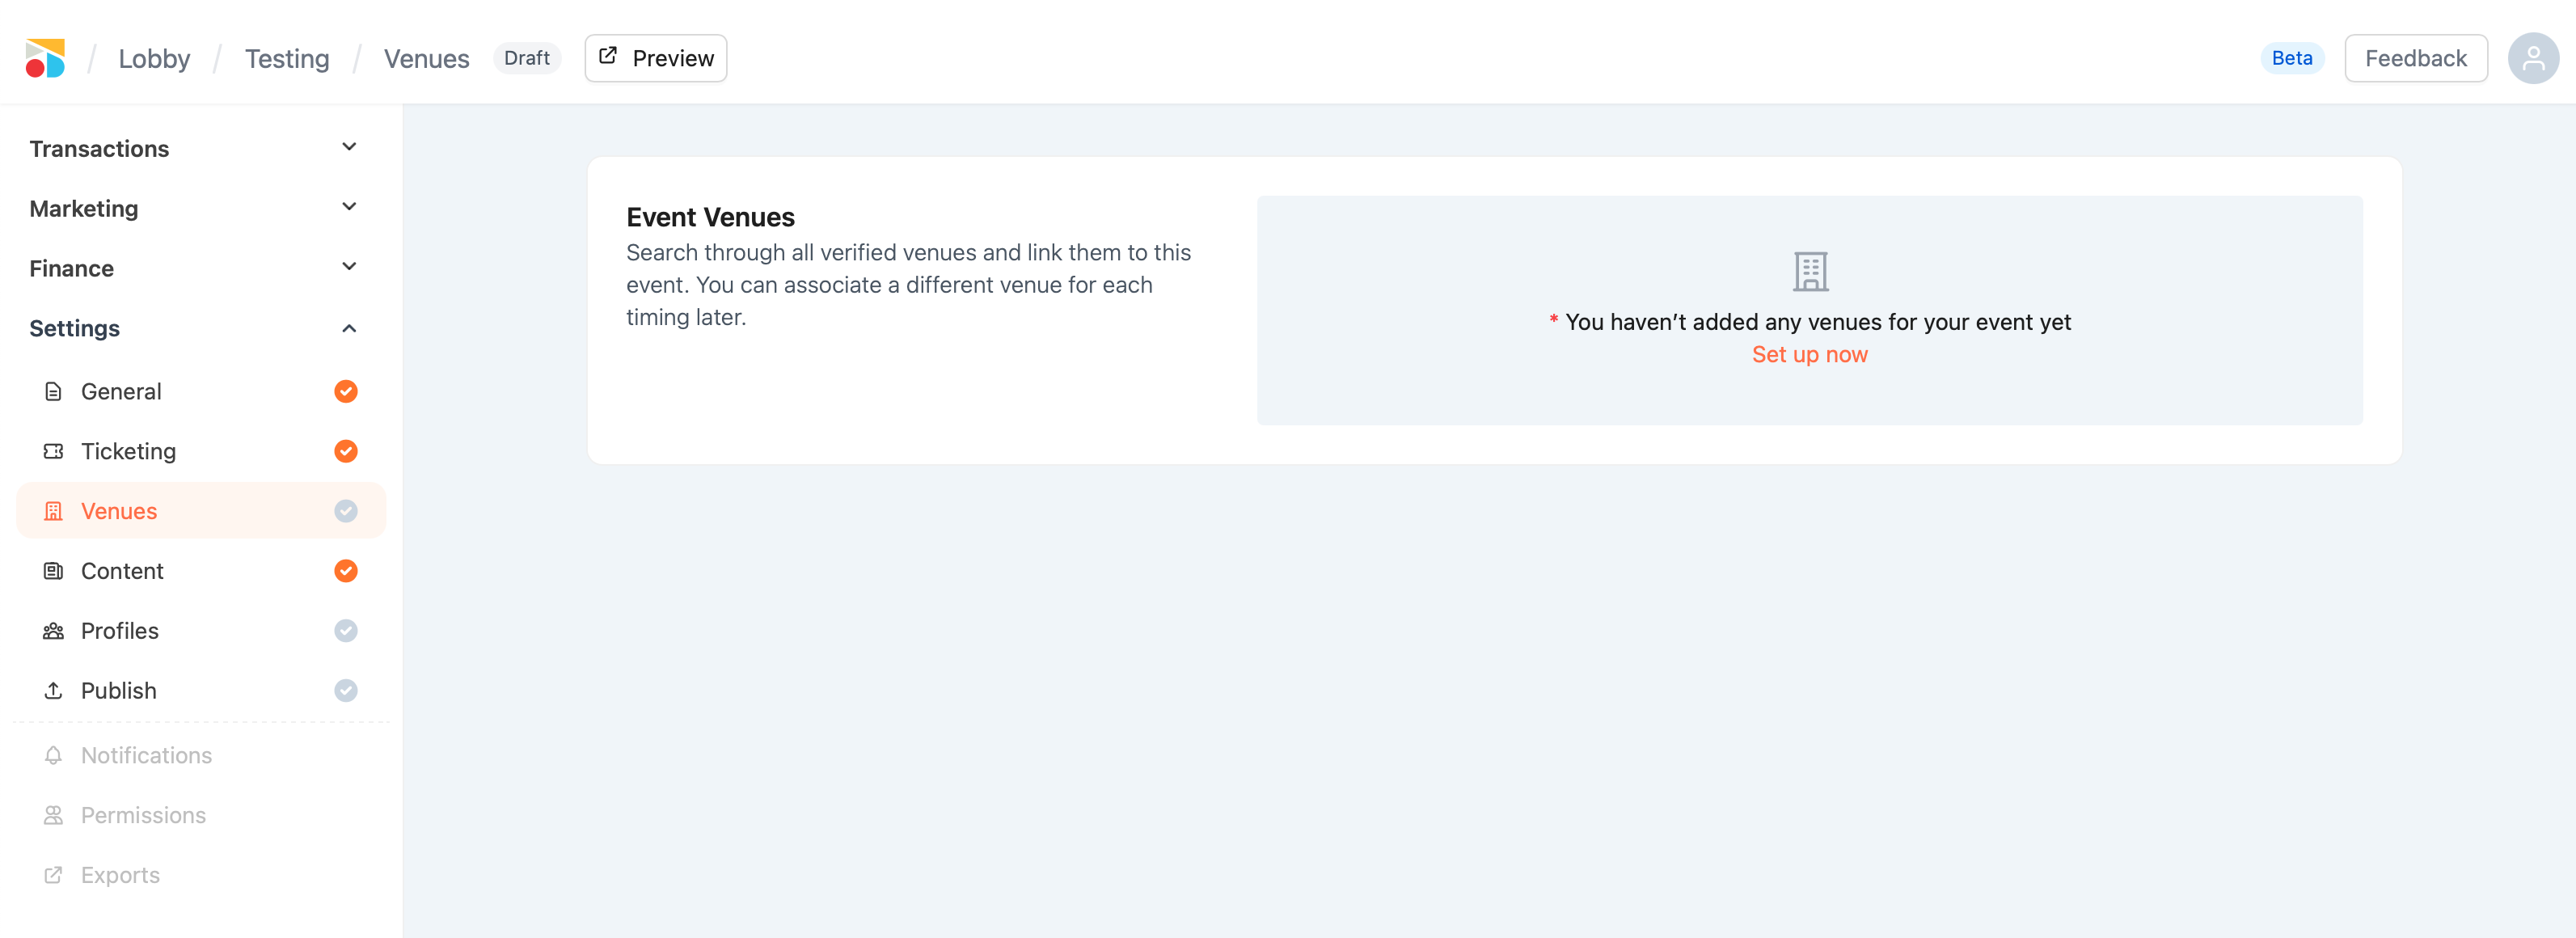This screenshot has height=938, width=2576.
Task: Click the Set up now link
Action: coord(1808,354)
